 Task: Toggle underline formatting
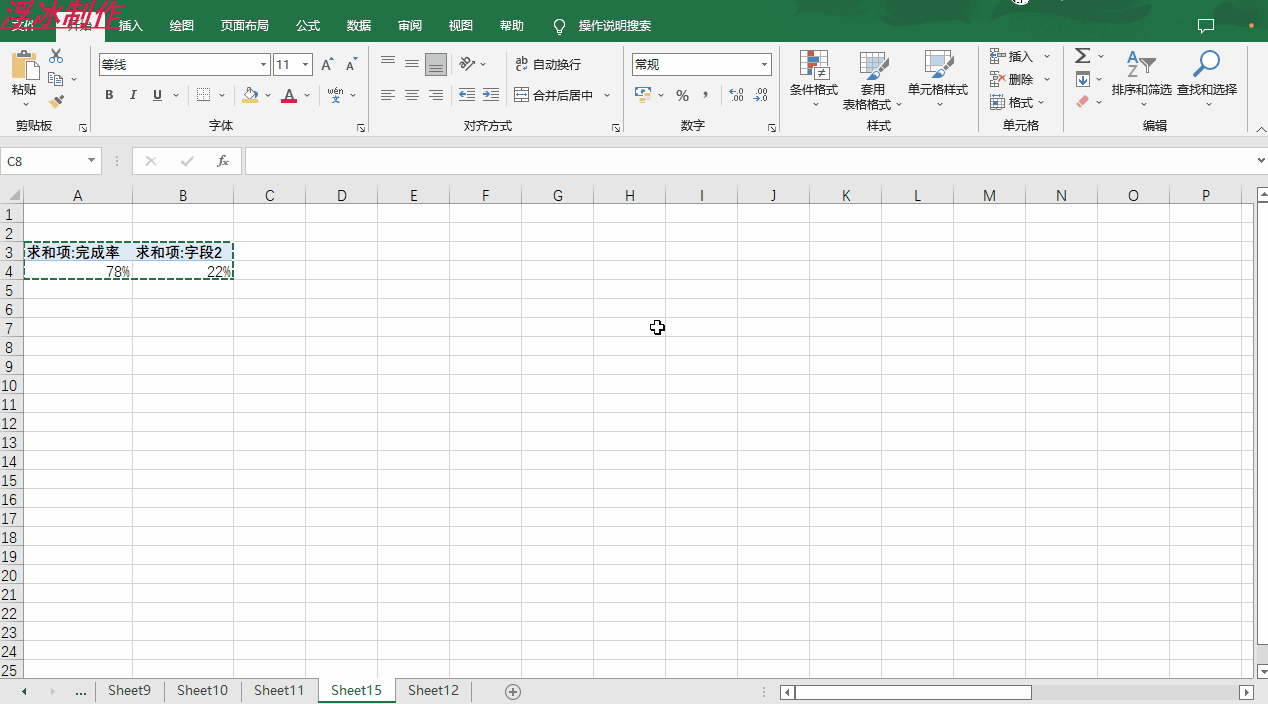[157, 95]
